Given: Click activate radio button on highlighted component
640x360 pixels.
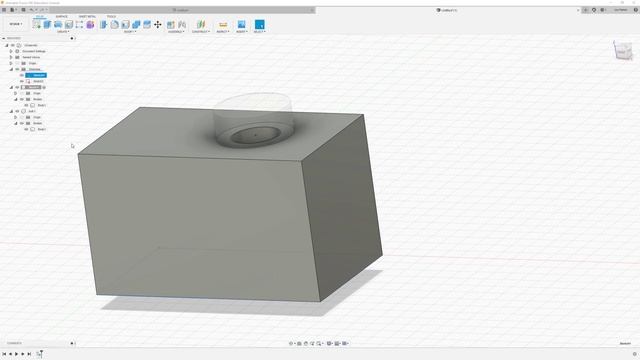Looking at the screenshot, I should [x=44, y=87].
